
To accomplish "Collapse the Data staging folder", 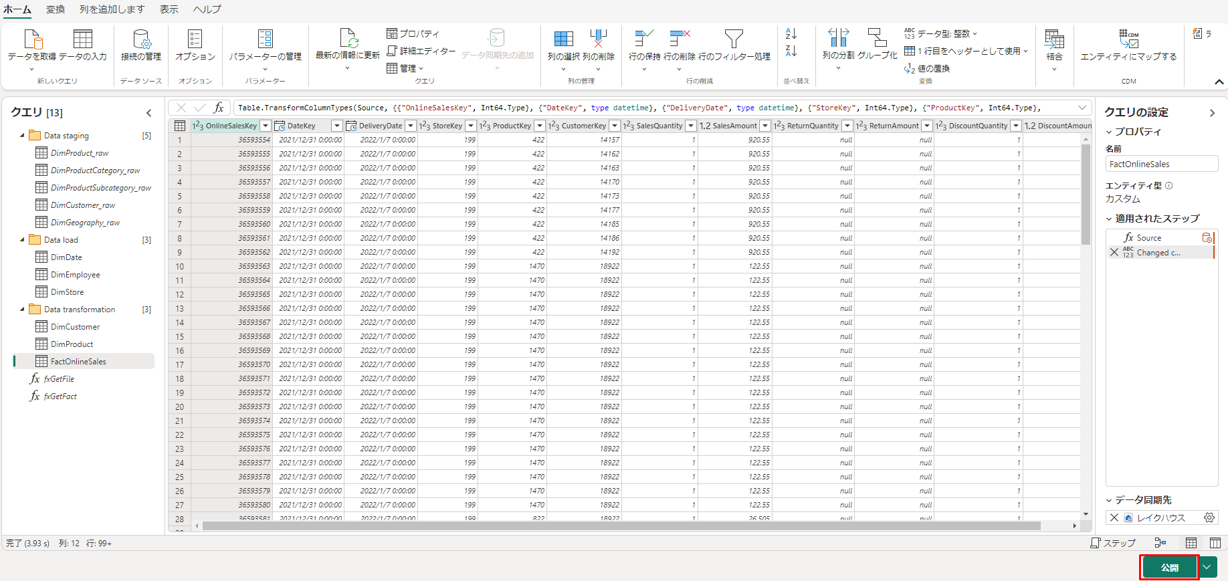I will (x=23, y=135).
